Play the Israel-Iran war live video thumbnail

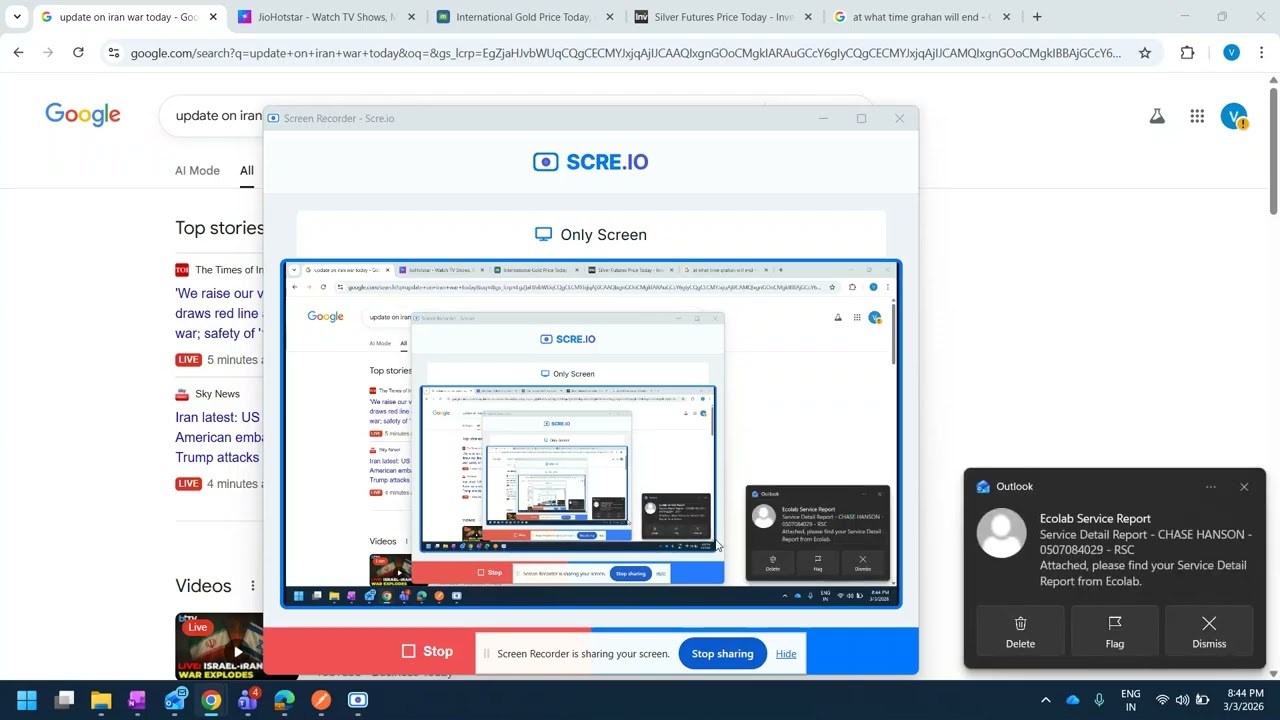click(x=219, y=646)
